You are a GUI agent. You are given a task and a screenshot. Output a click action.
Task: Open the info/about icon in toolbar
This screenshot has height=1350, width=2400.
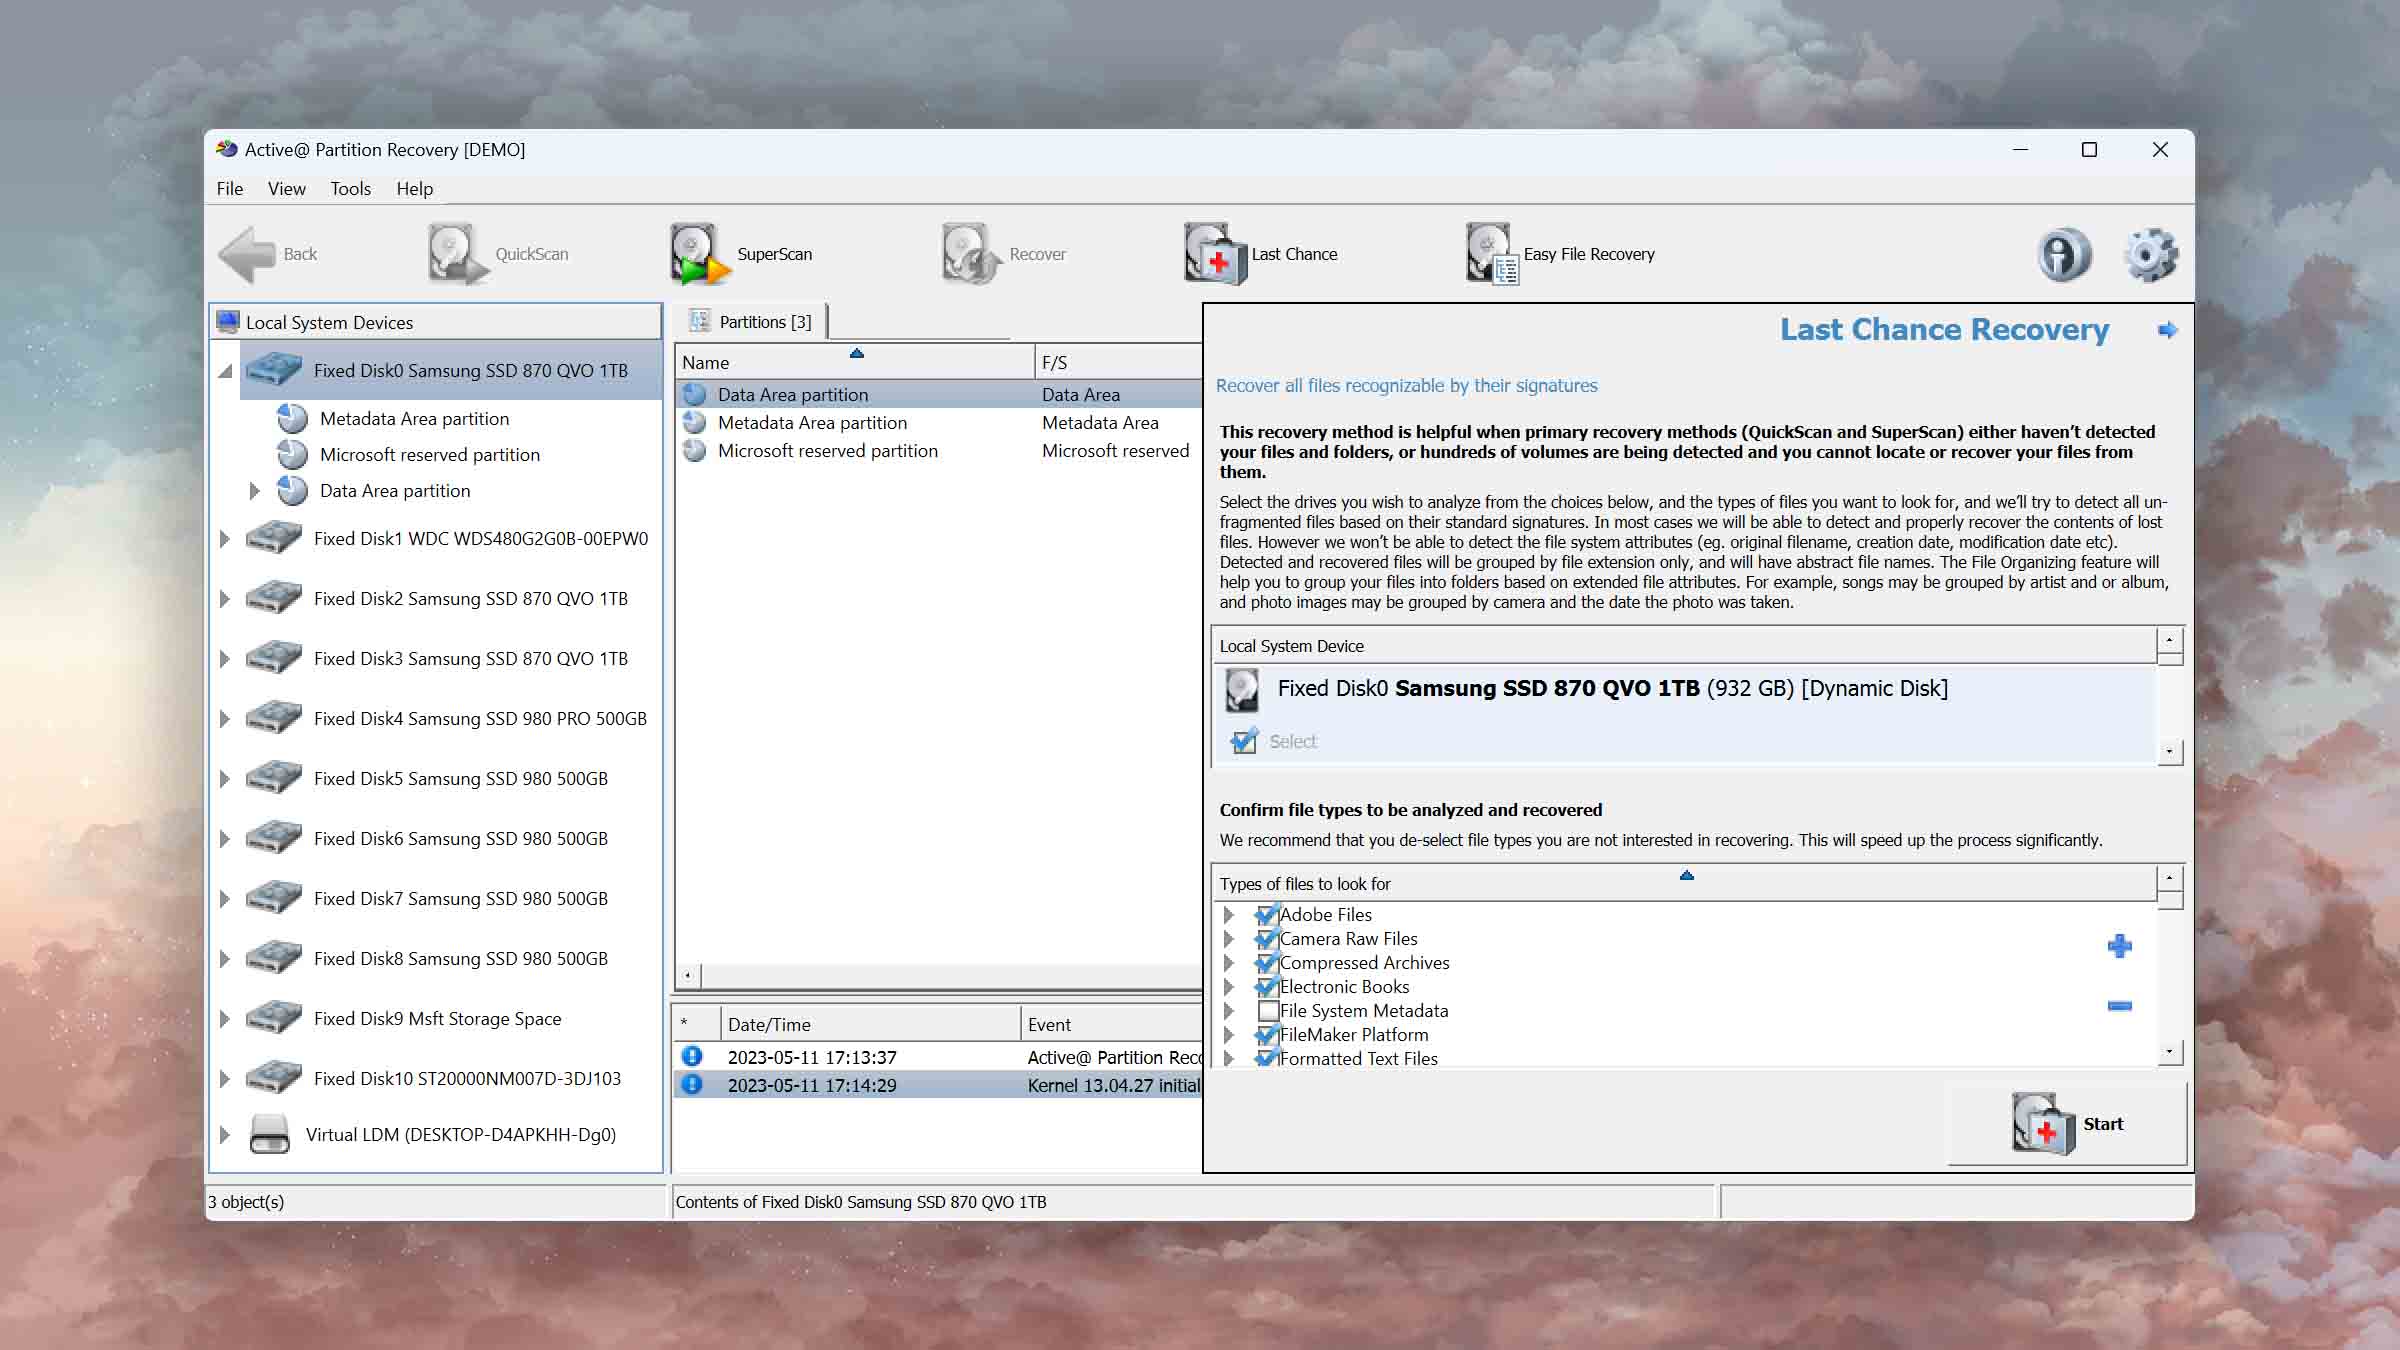pos(2063,254)
